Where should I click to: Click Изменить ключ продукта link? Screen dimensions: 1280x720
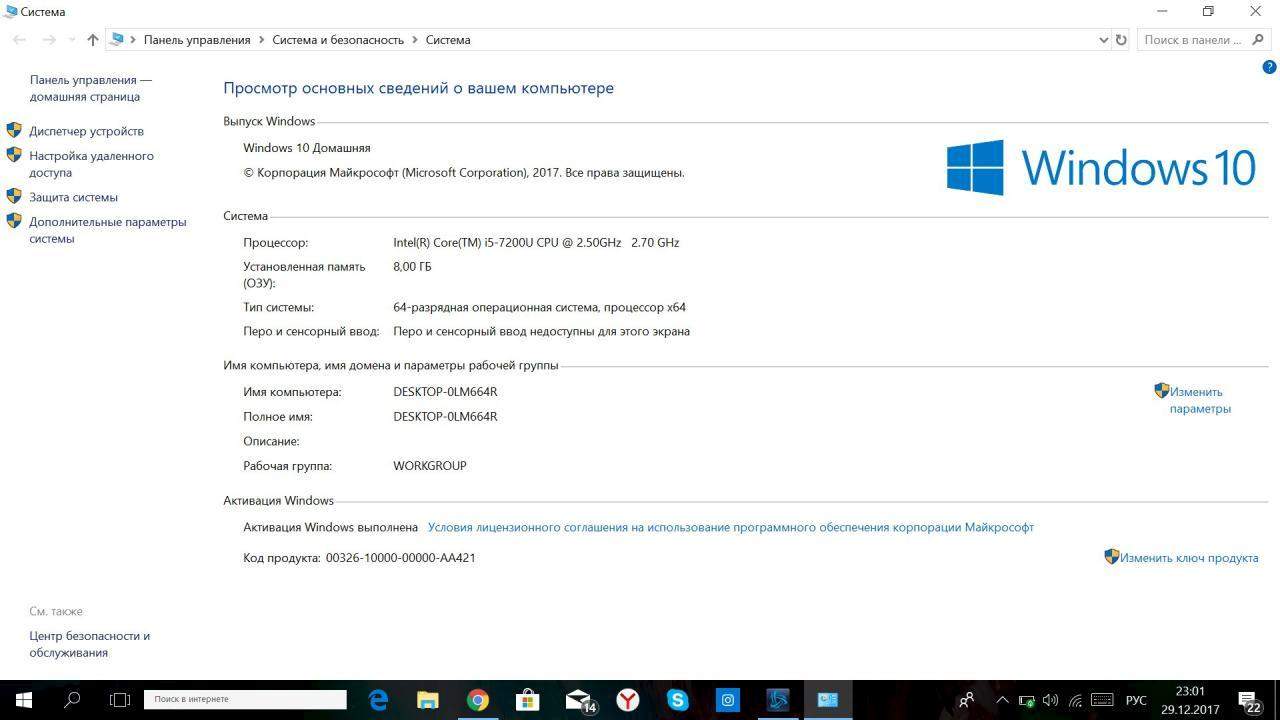coord(1189,558)
